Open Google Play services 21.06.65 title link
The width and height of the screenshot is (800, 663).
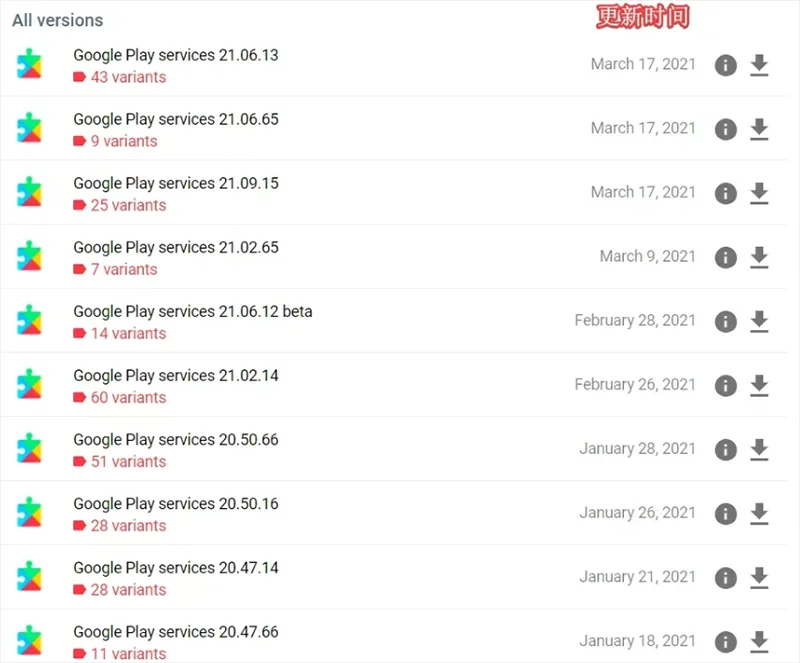coord(176,119)
